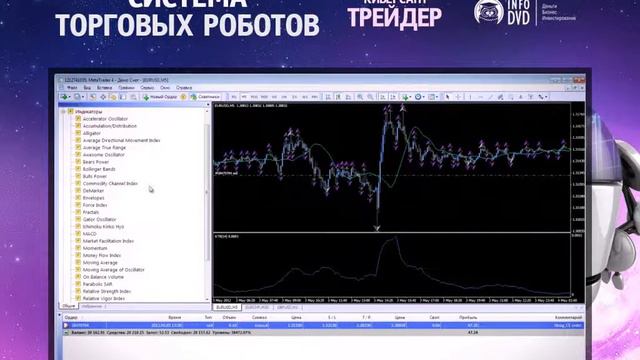Click the Navigator vertical scrollbar
640x360 pixels.
[207, 192]
